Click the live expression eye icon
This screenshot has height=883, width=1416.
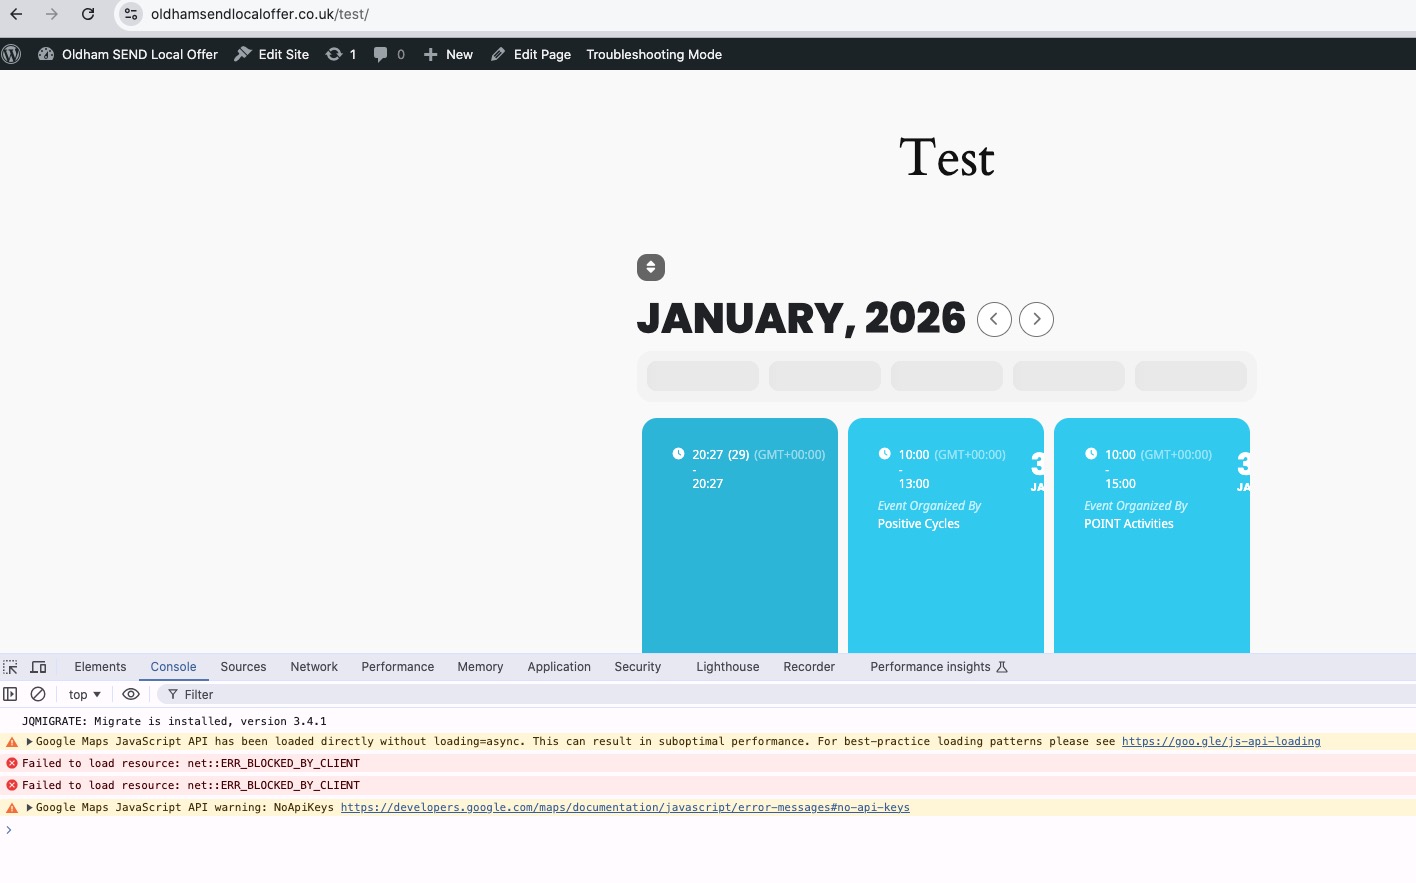pos(131,694)
